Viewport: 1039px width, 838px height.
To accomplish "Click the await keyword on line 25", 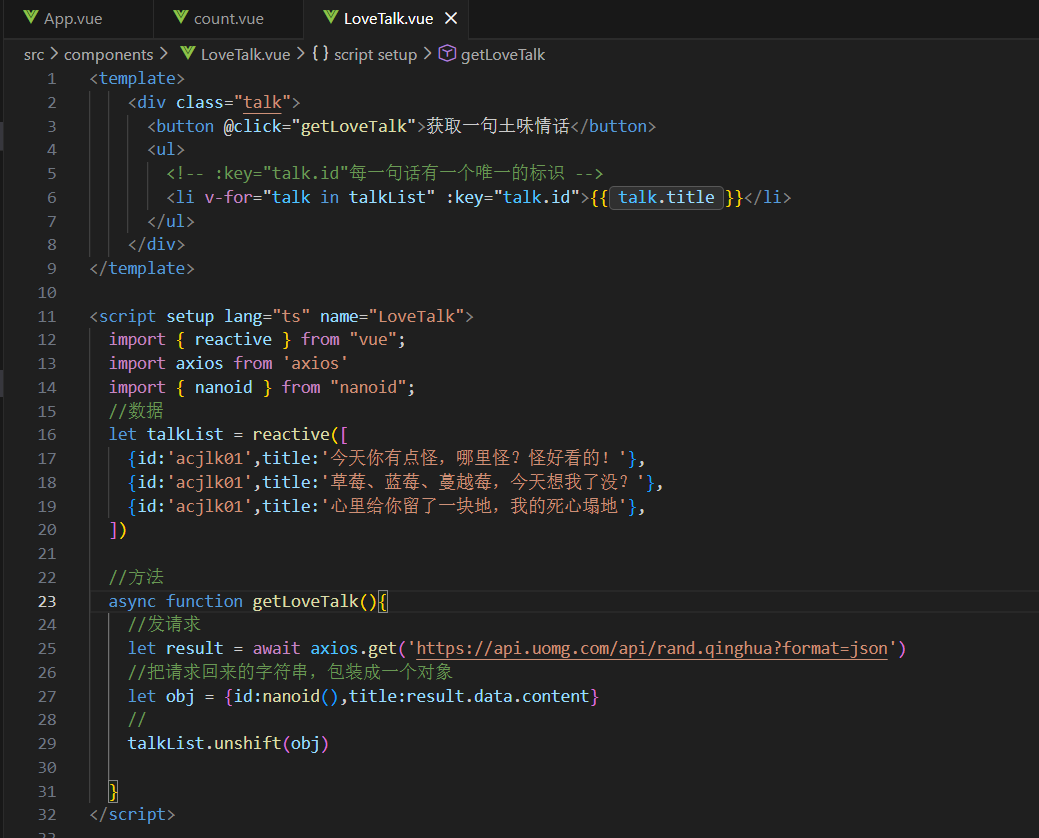I will [276, 649].
